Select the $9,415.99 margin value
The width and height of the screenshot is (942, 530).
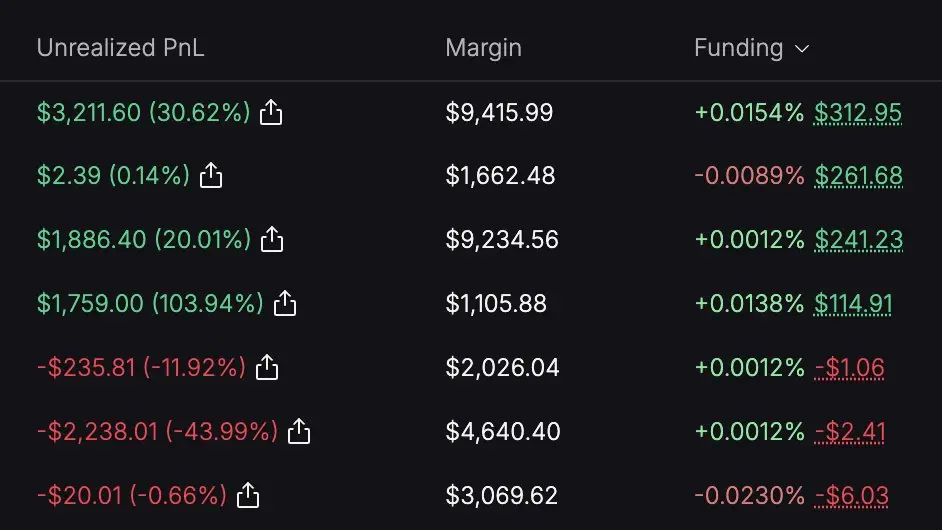[499, 113]
